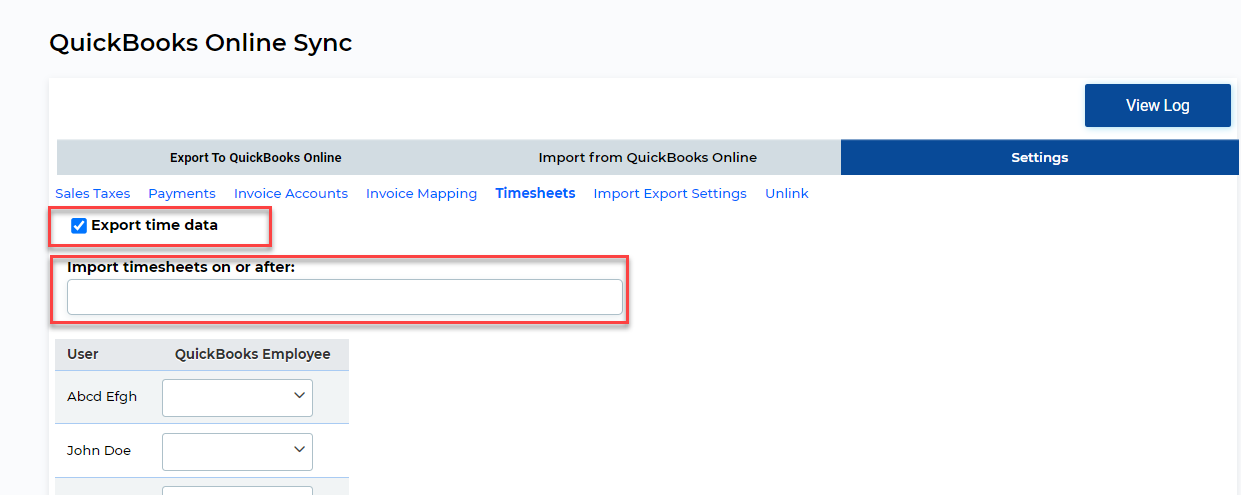Expand QuickBooks Employee dropdown for John Doe
The height and width of the screenshot is (495, 1241).
click(x=237, y=451)
